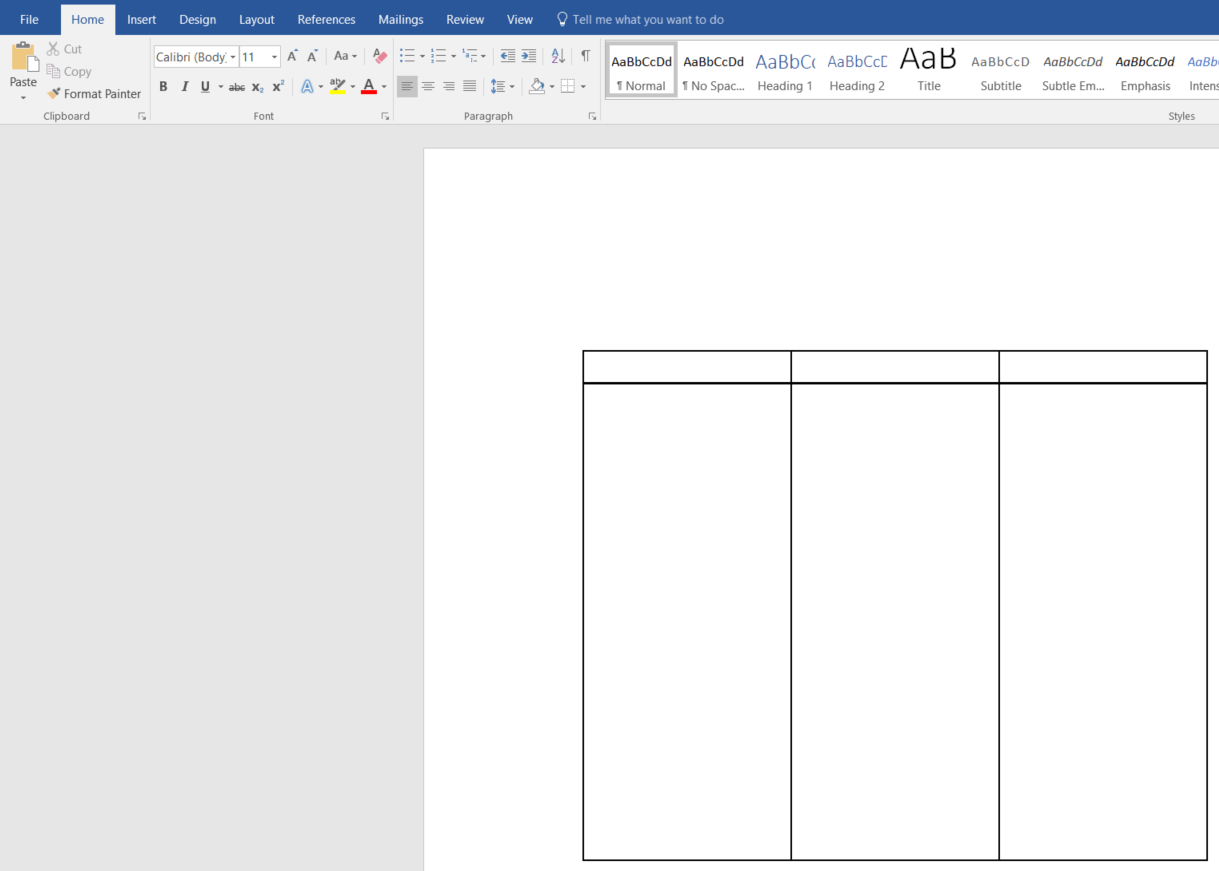
Task: Click the Cut button
Action: (x=65, y=49)
